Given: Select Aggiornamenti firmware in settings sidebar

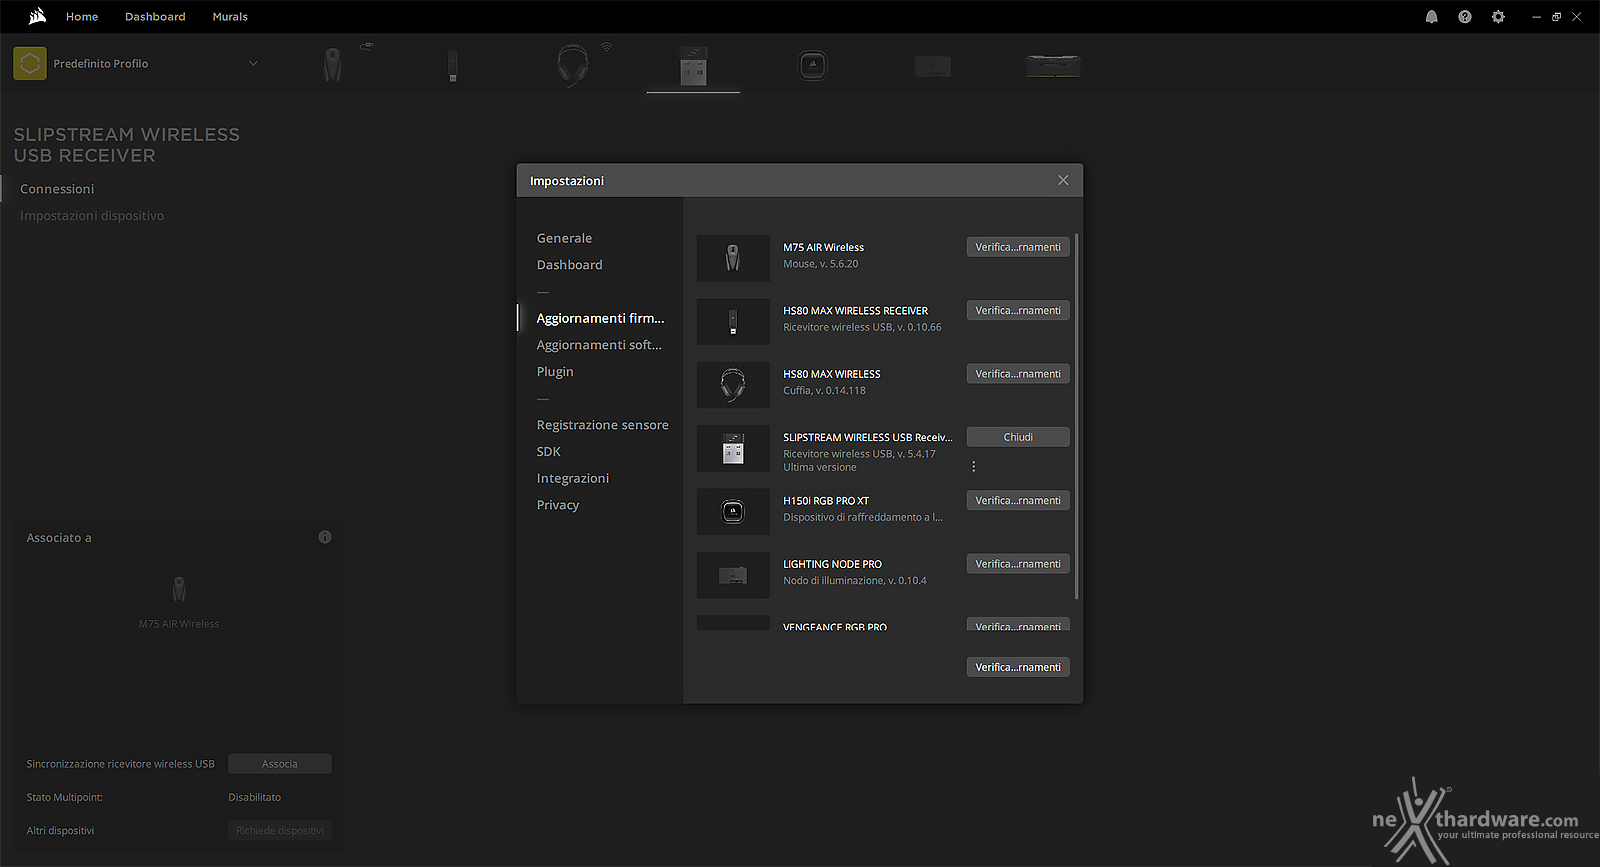Looking at the screenshot, I should coord(600,318).
